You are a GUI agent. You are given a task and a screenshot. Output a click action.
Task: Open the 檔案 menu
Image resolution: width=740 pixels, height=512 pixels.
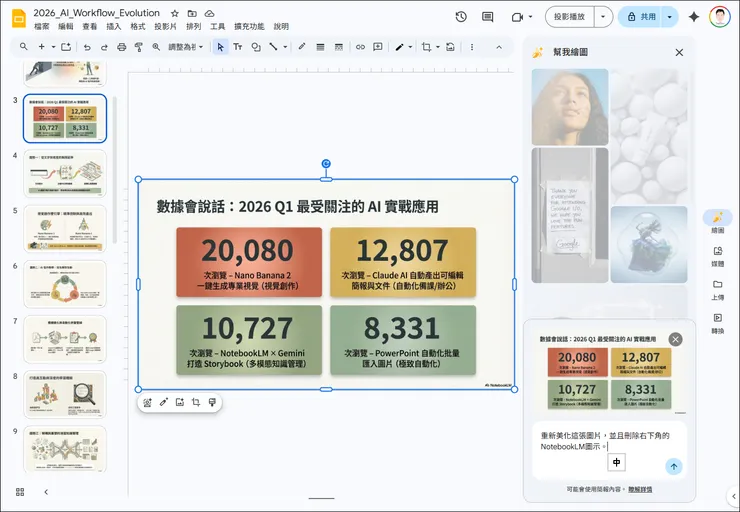[42, 26]
